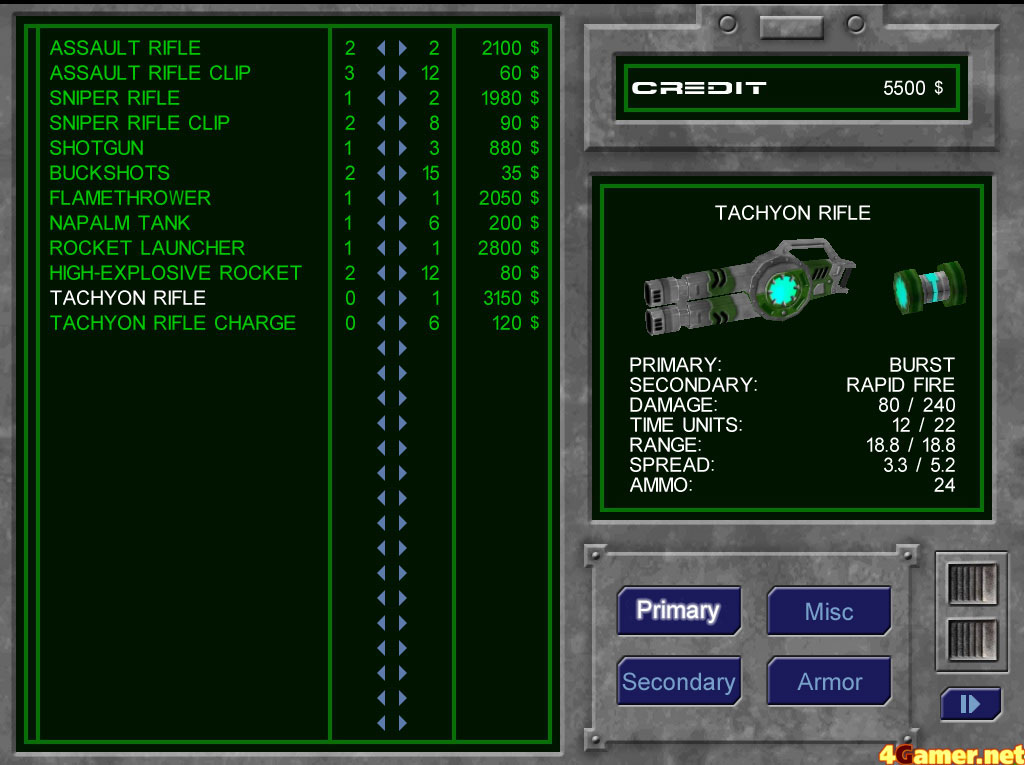Select ROCKET LAUNCHER weapon

(147, 248)
